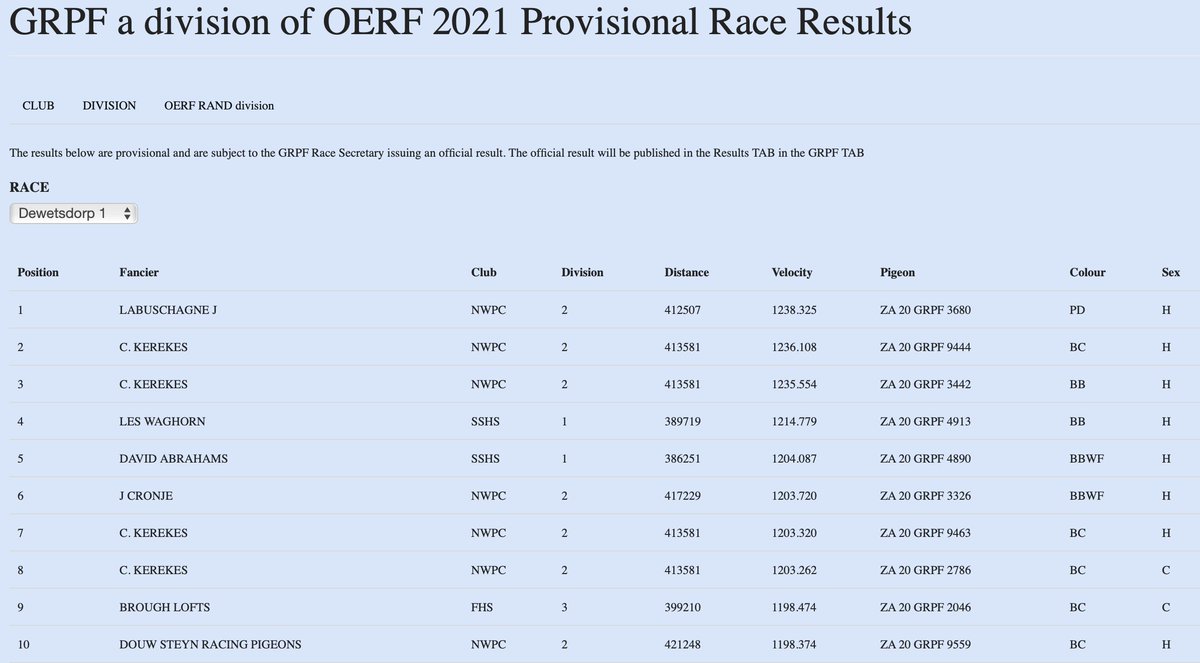This screenshot has height=663, width=1200.
Task: Click distance value 412507
Action: pos(683,310)
